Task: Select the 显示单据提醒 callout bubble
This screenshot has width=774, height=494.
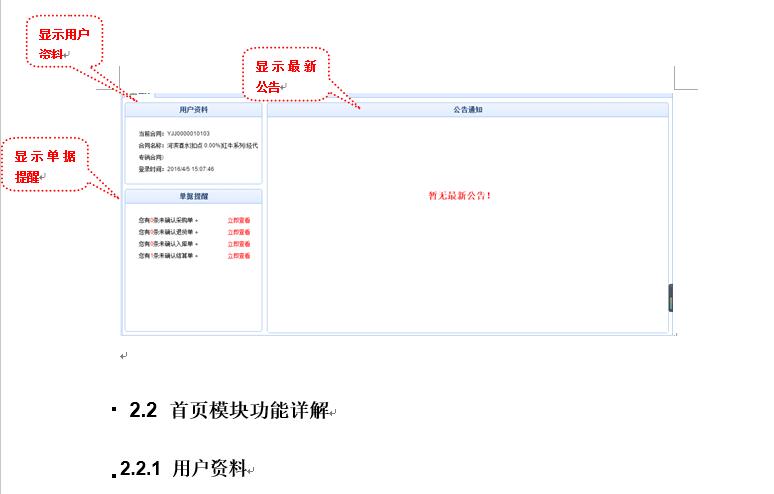Action: click(48, 166)
